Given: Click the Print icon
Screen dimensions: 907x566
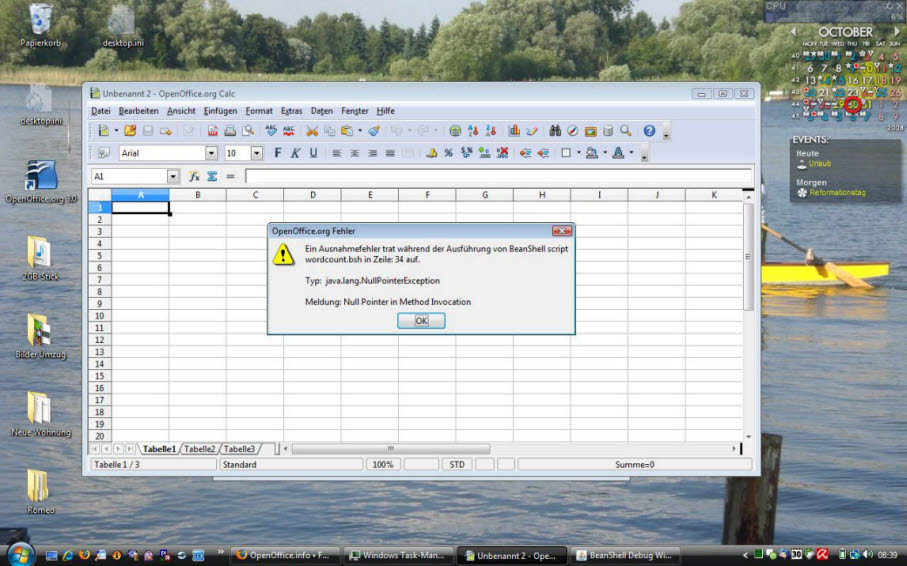Looking at the screenshot, I should click(230, 131).
